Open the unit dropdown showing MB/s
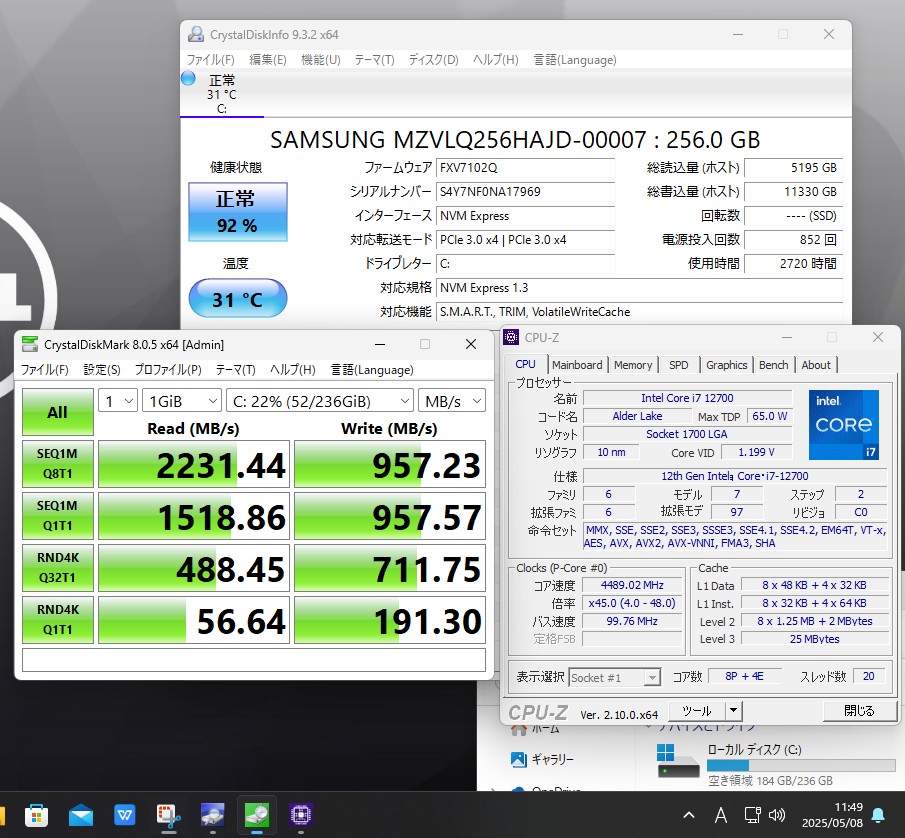 point(452,401)
